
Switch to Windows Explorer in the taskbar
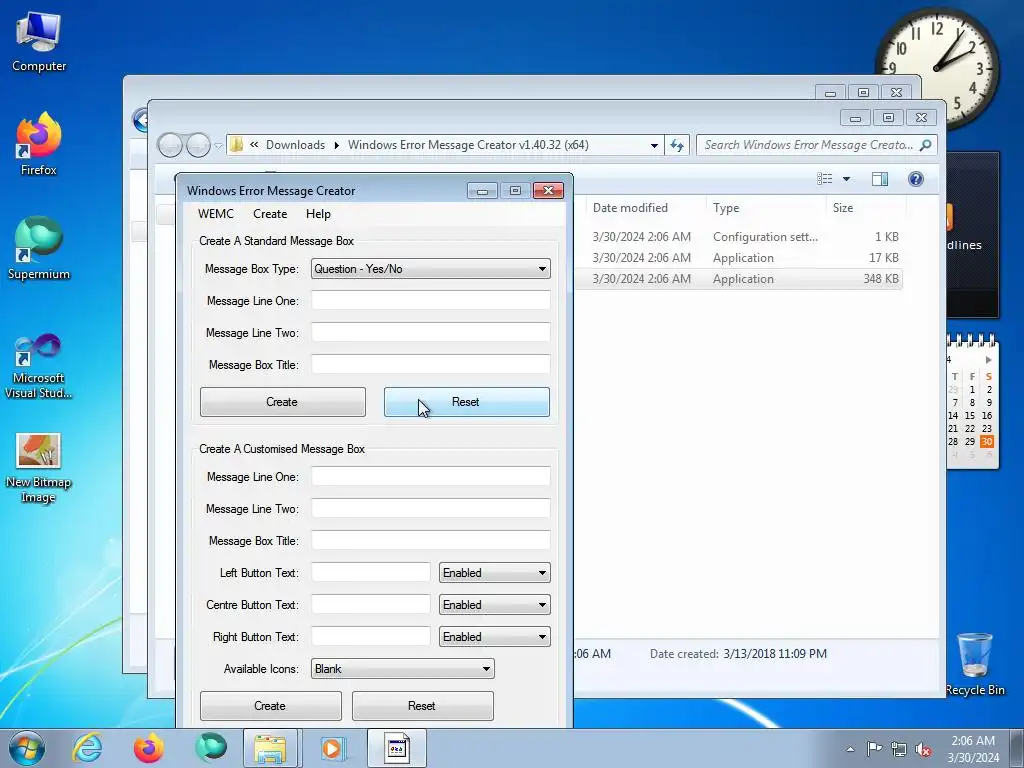click(x=270, y=748)
